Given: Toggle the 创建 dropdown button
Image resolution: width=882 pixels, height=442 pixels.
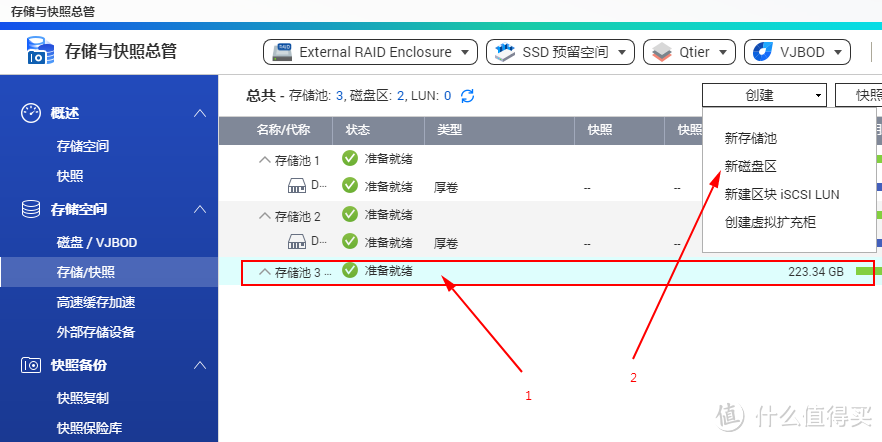Looking at the screenshot, I should 764,96.
